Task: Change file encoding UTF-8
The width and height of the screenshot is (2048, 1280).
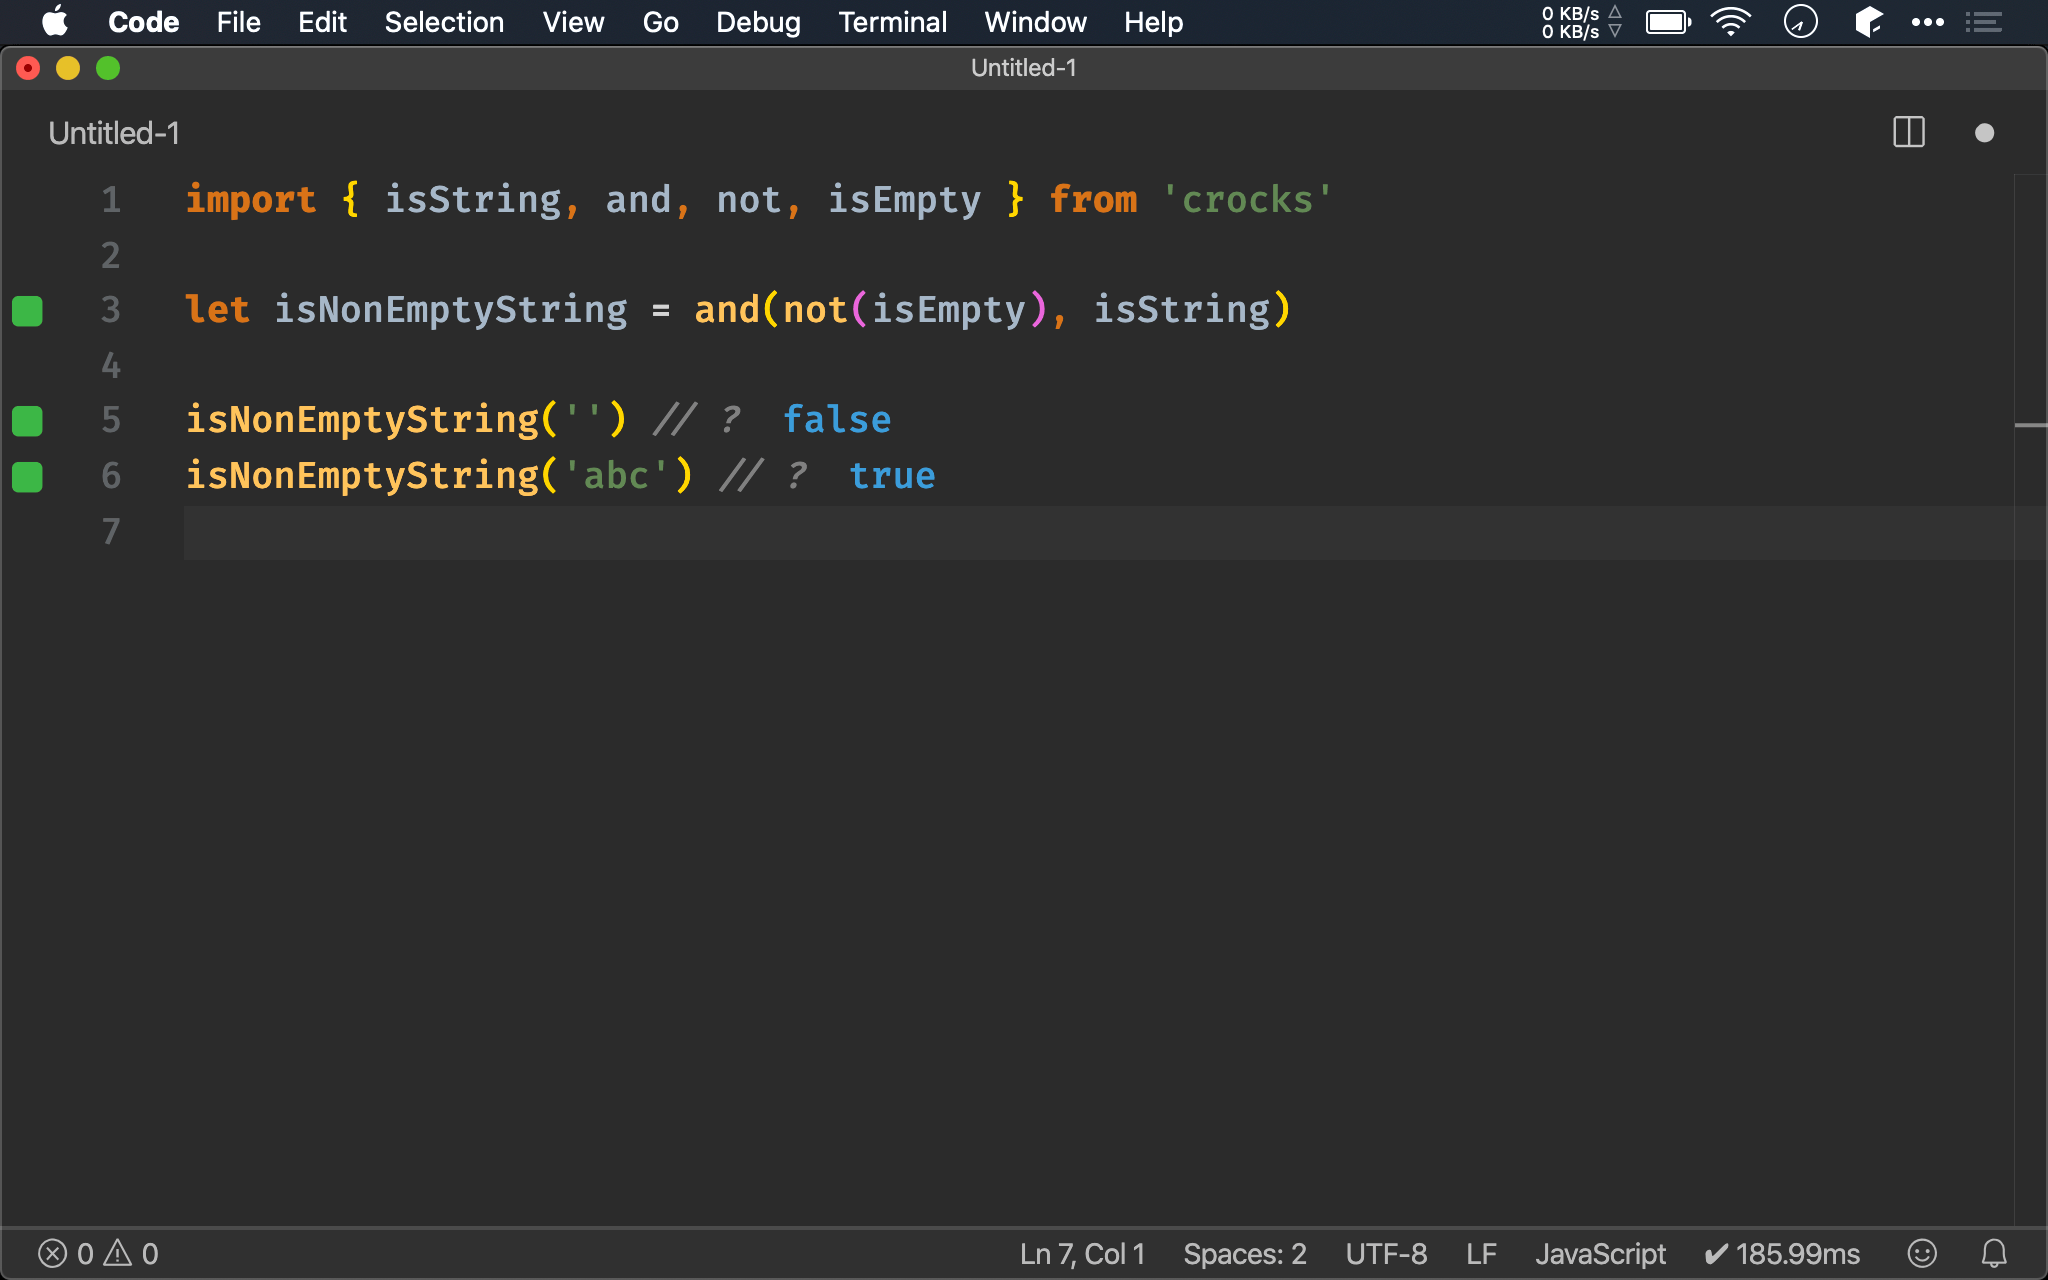Action: coord(1386,1254)
